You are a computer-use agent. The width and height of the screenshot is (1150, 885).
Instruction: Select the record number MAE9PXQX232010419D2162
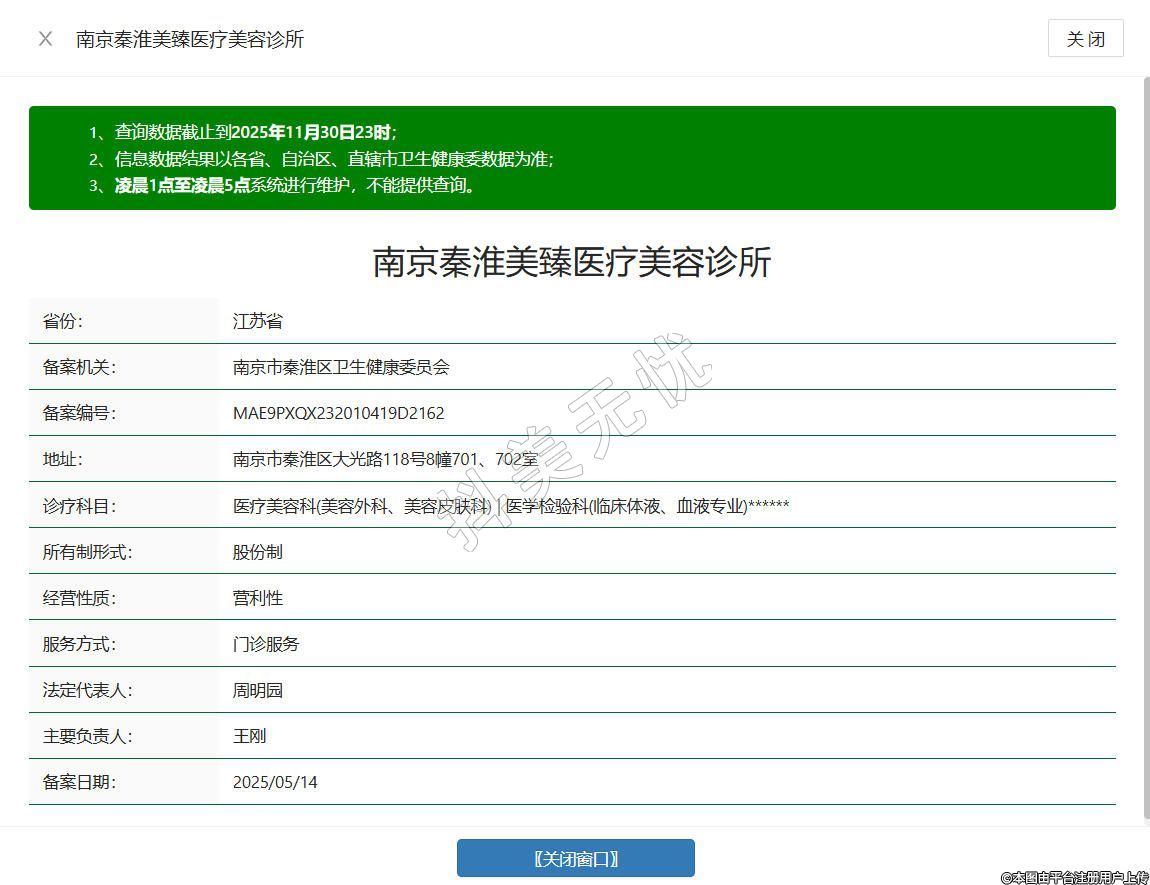click(x=338, y=413)
